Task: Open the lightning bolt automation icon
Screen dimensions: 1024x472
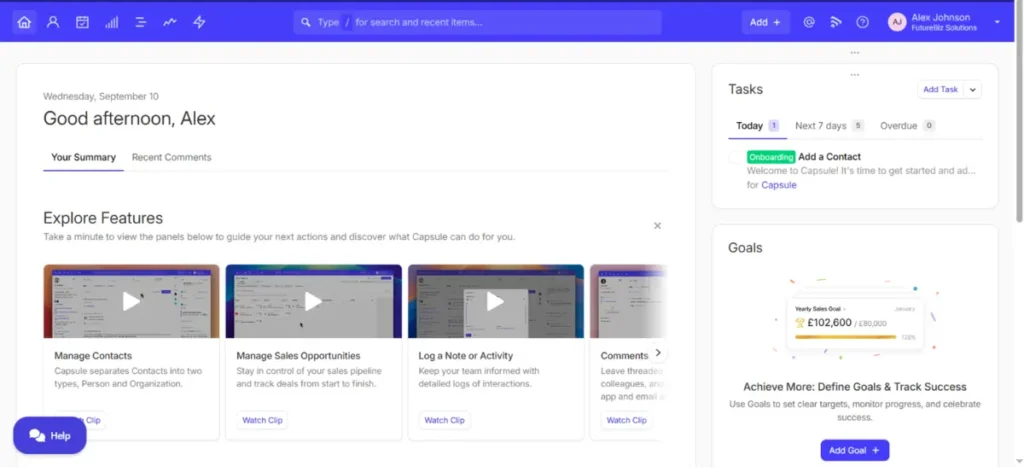Action: tap(199, 22)
